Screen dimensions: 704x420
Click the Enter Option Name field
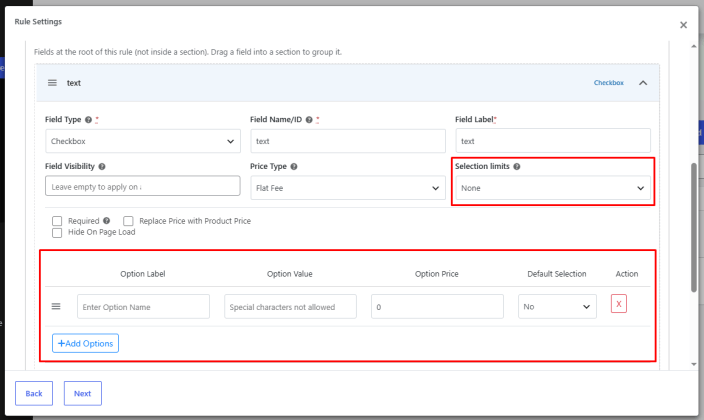(x=143, y=306)
